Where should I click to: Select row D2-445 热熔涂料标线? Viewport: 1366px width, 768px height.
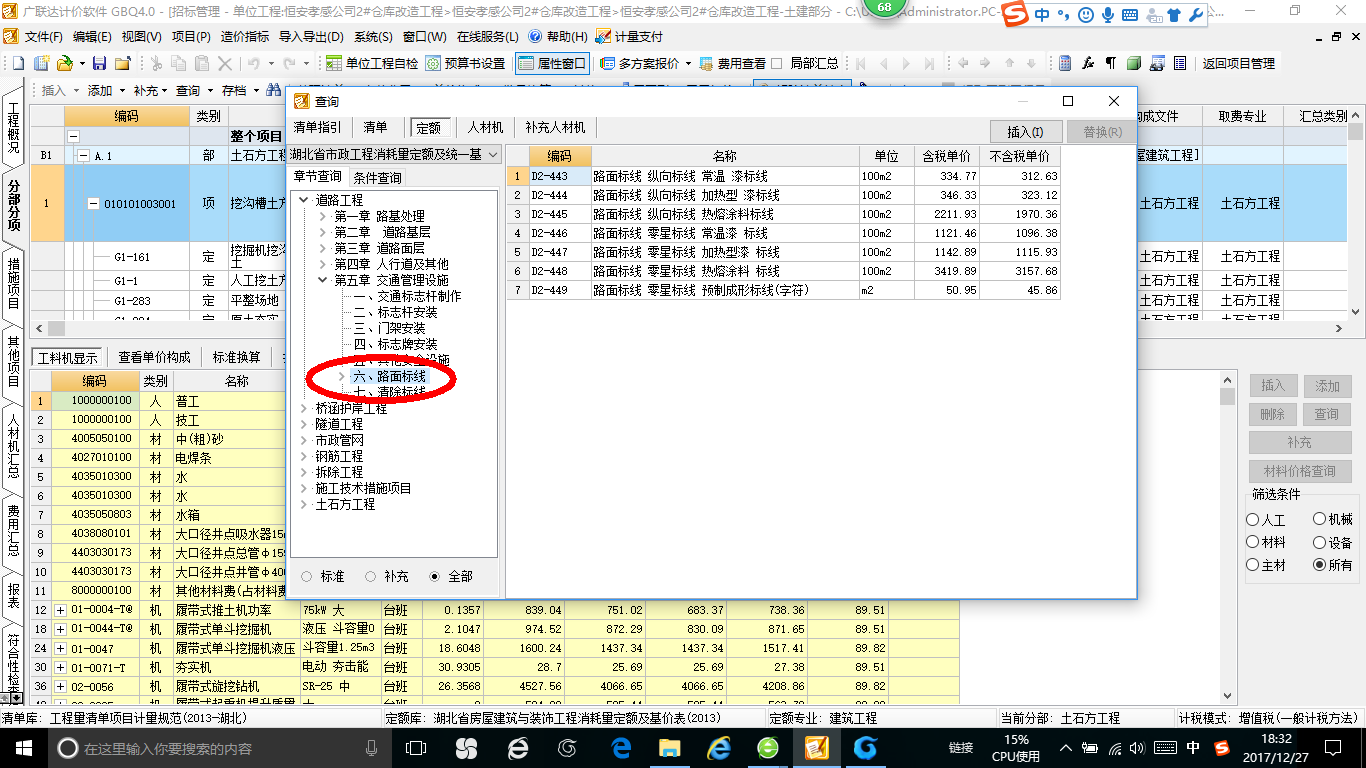[784, 214]
